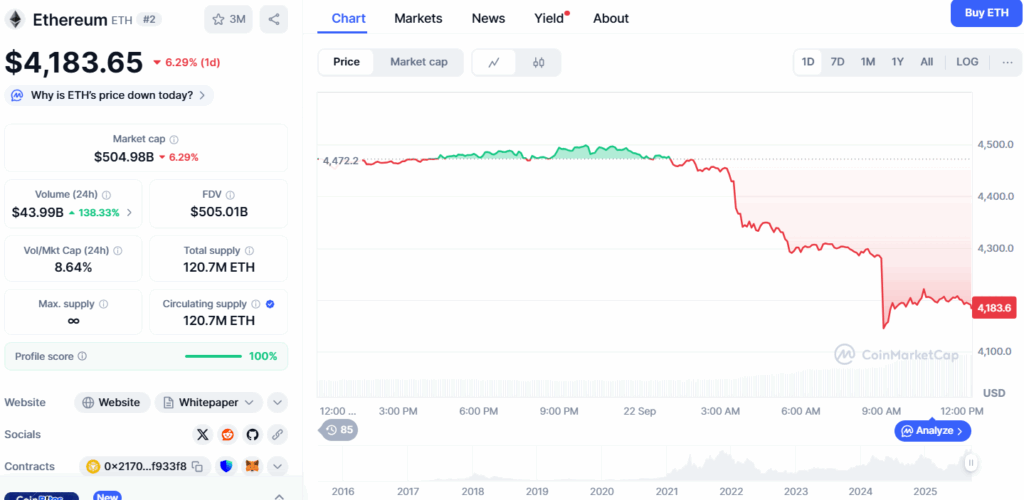Click the info icon beside Max. supply
The width and height of the screenshot is (1024, 500).
103,304
